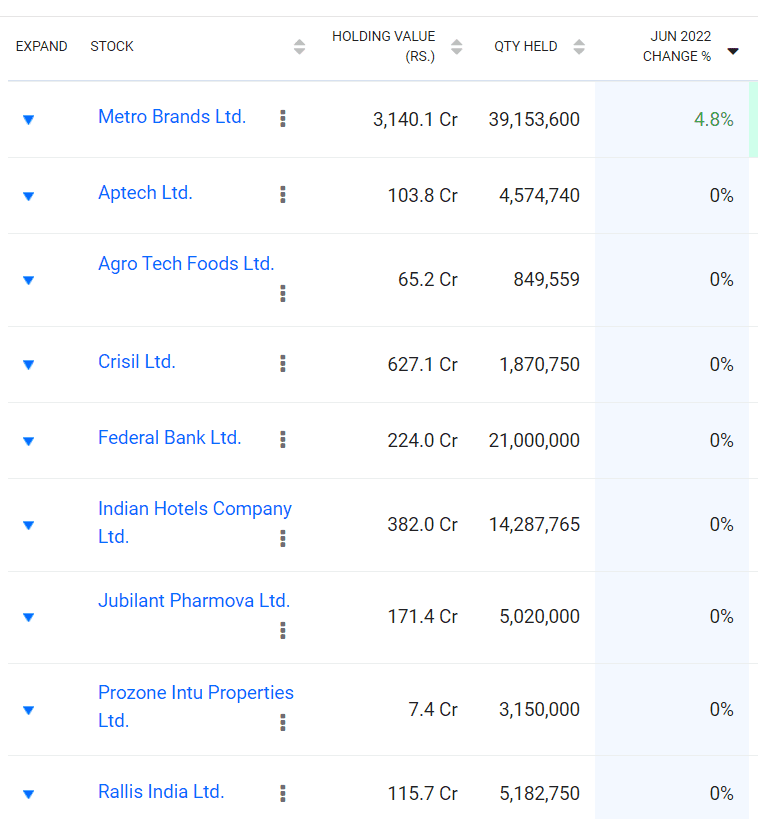The width and height of the screenshot is (758, 819).
Task: Click the 4.8% change value for Metro Brands
Action: pos(714,120)
